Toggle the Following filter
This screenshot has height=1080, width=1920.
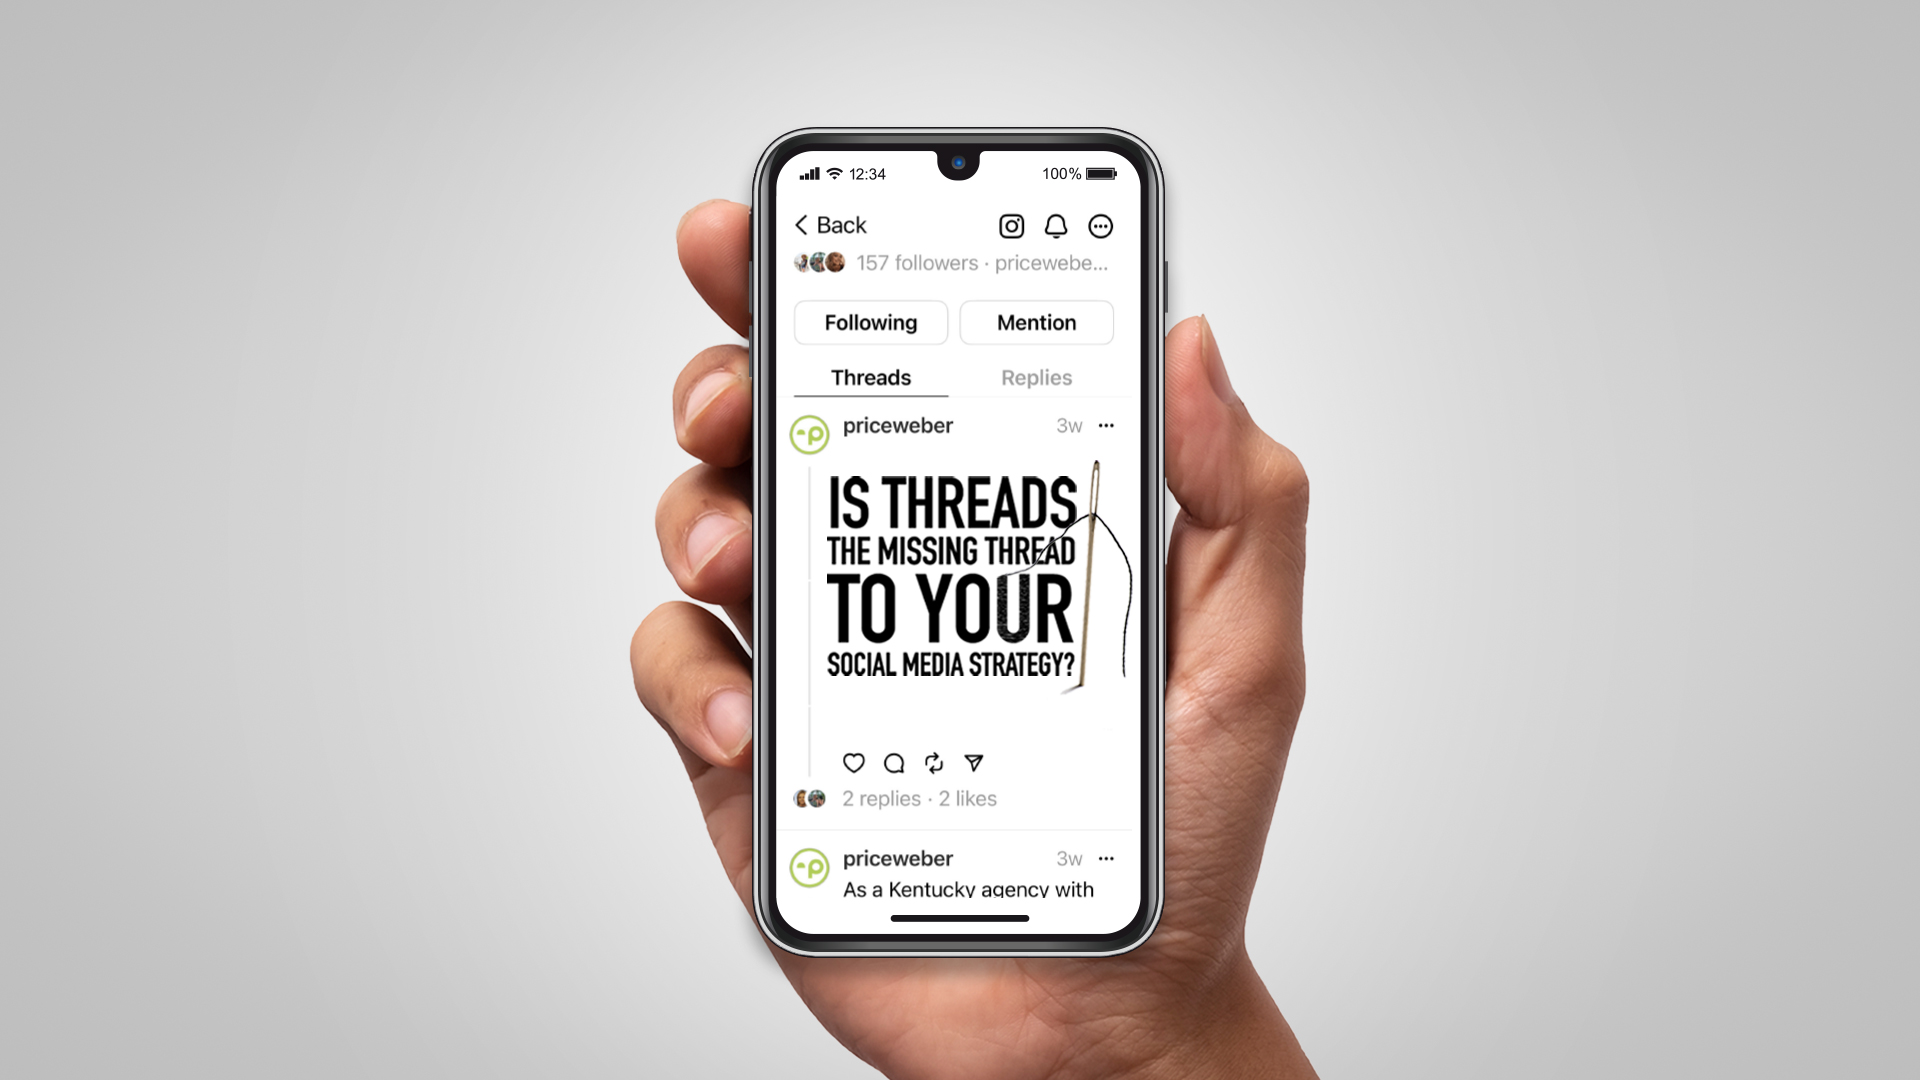(x=870, y=322)
